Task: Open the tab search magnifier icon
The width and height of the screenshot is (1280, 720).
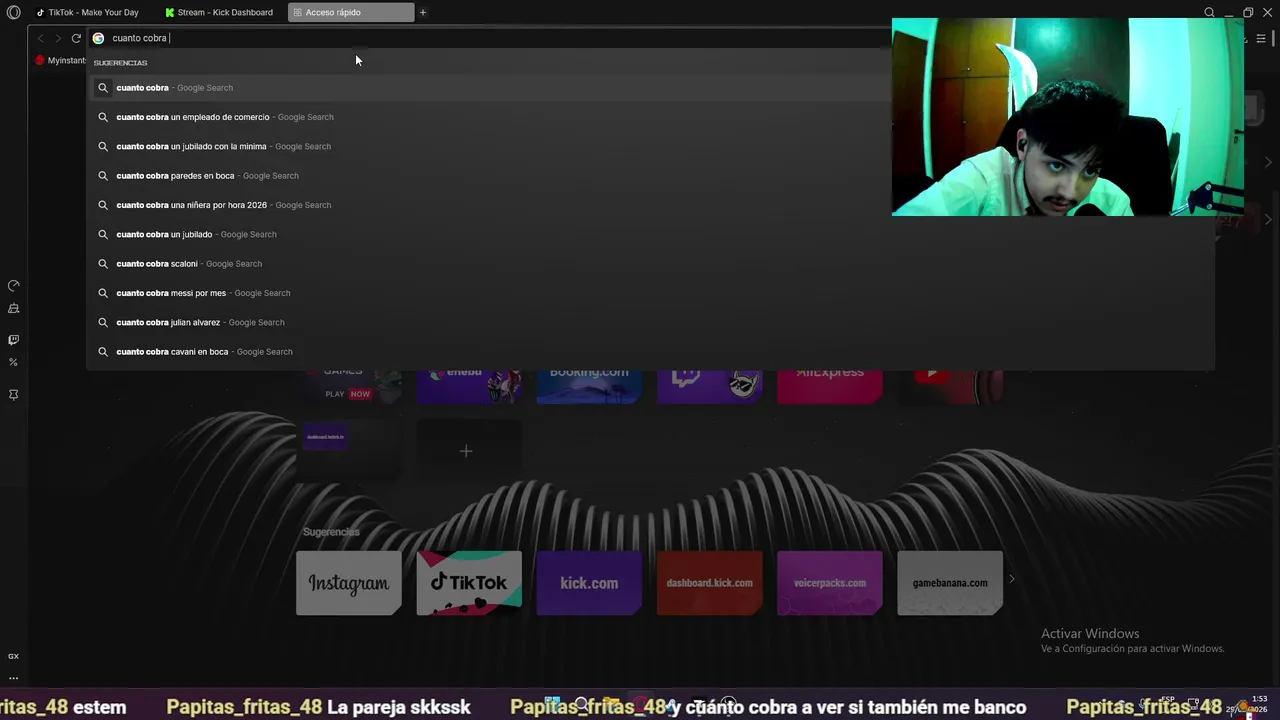Action: click(1209, 12)
